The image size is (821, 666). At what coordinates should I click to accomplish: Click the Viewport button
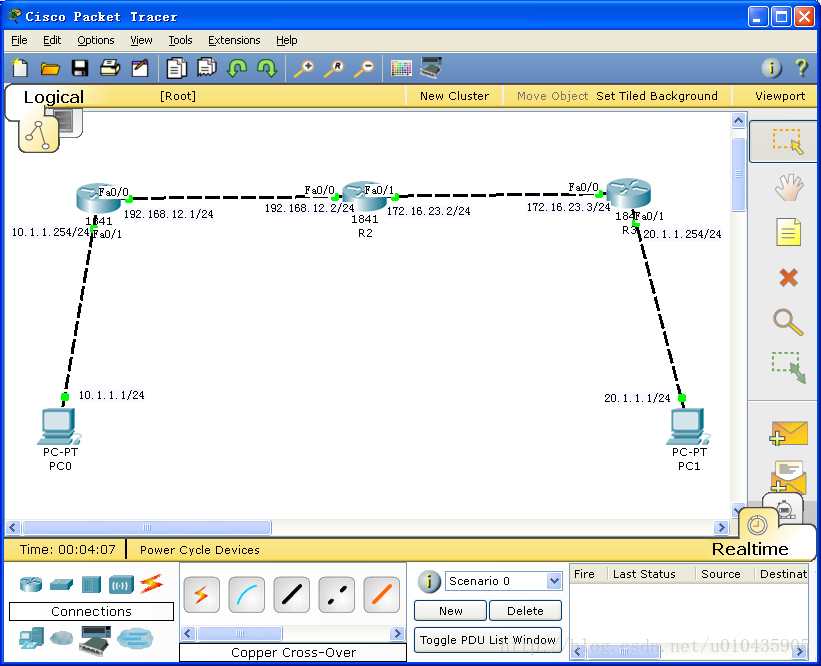click(780, 96)
